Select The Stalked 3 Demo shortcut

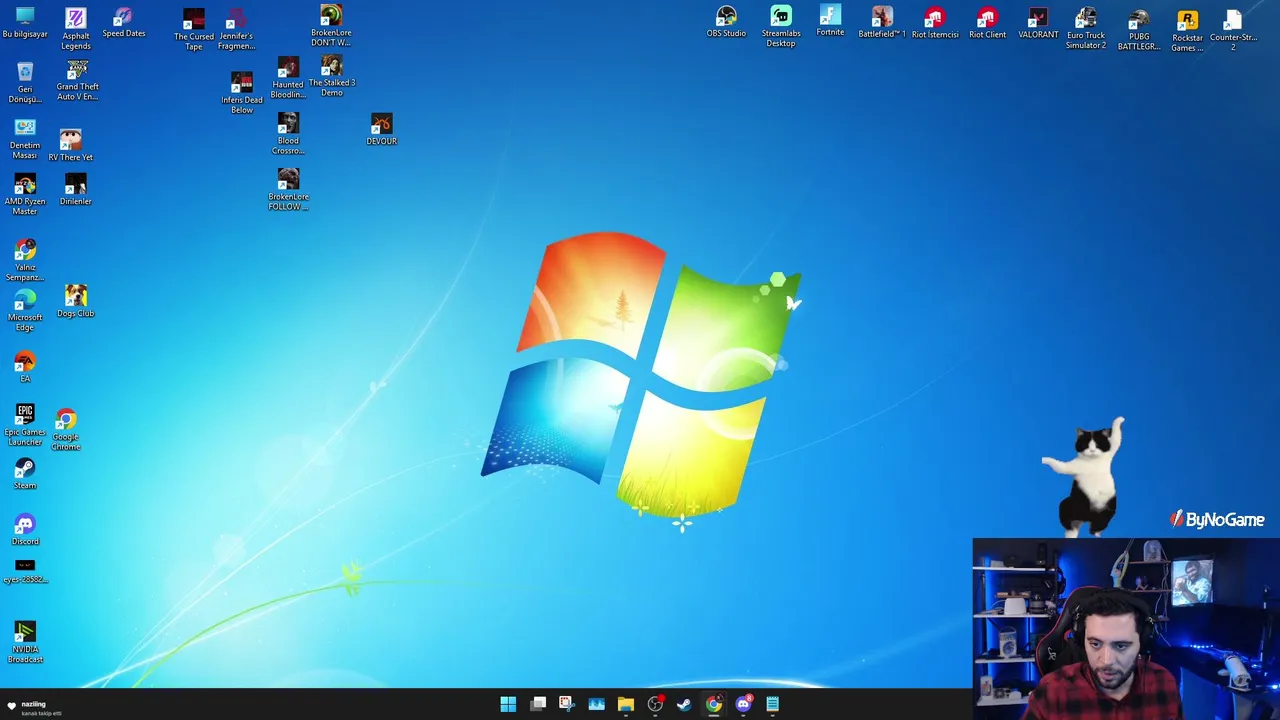click(332, 76)
